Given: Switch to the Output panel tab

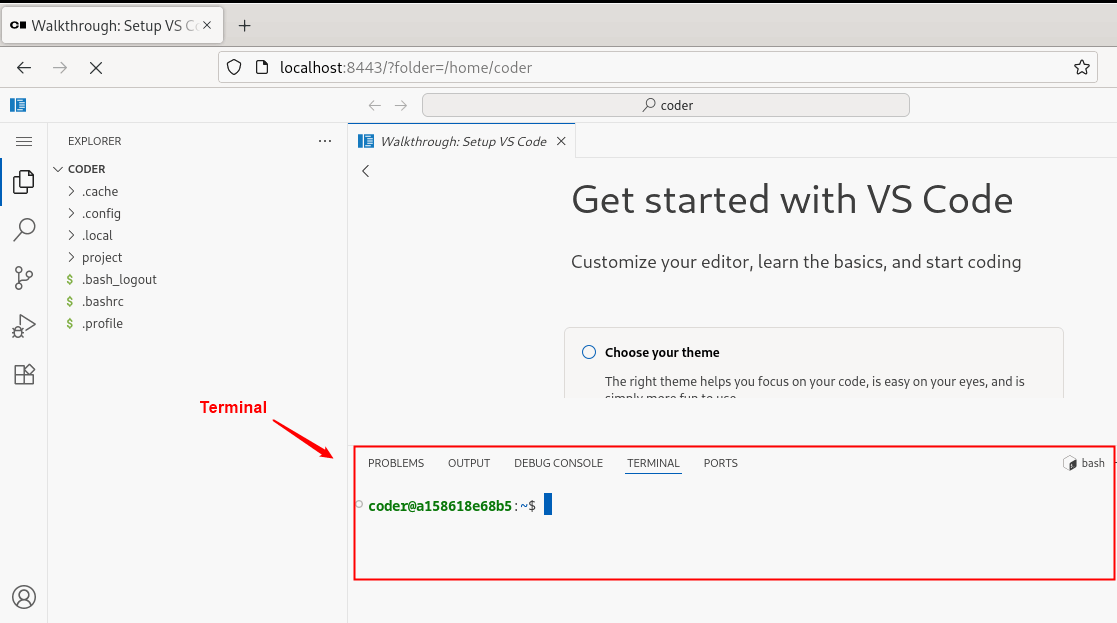Looking at the screenshot, I should [469, 463].
